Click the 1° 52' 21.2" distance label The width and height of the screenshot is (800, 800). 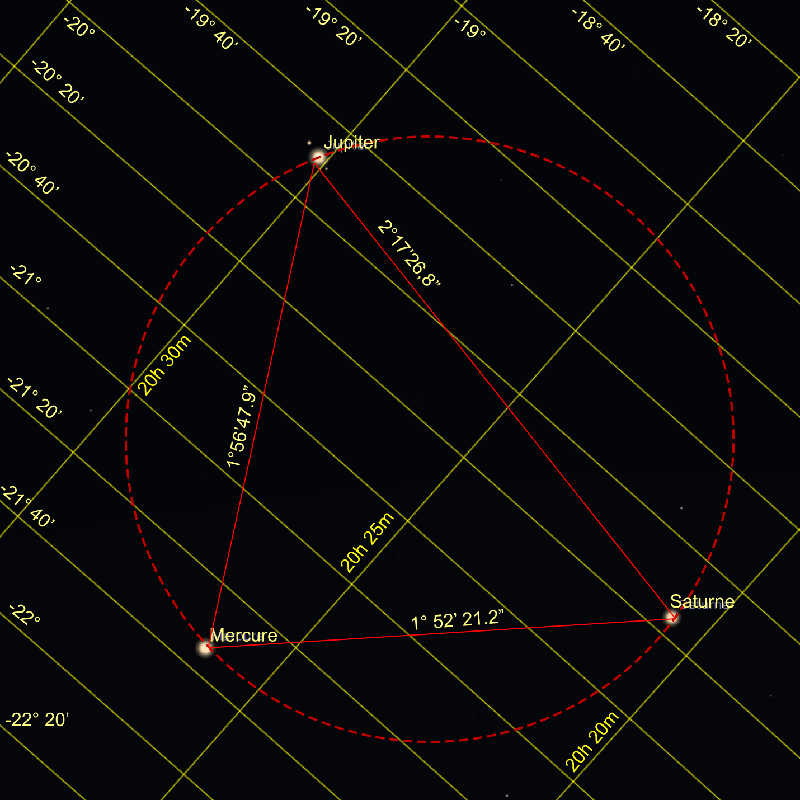click(457, 621)
